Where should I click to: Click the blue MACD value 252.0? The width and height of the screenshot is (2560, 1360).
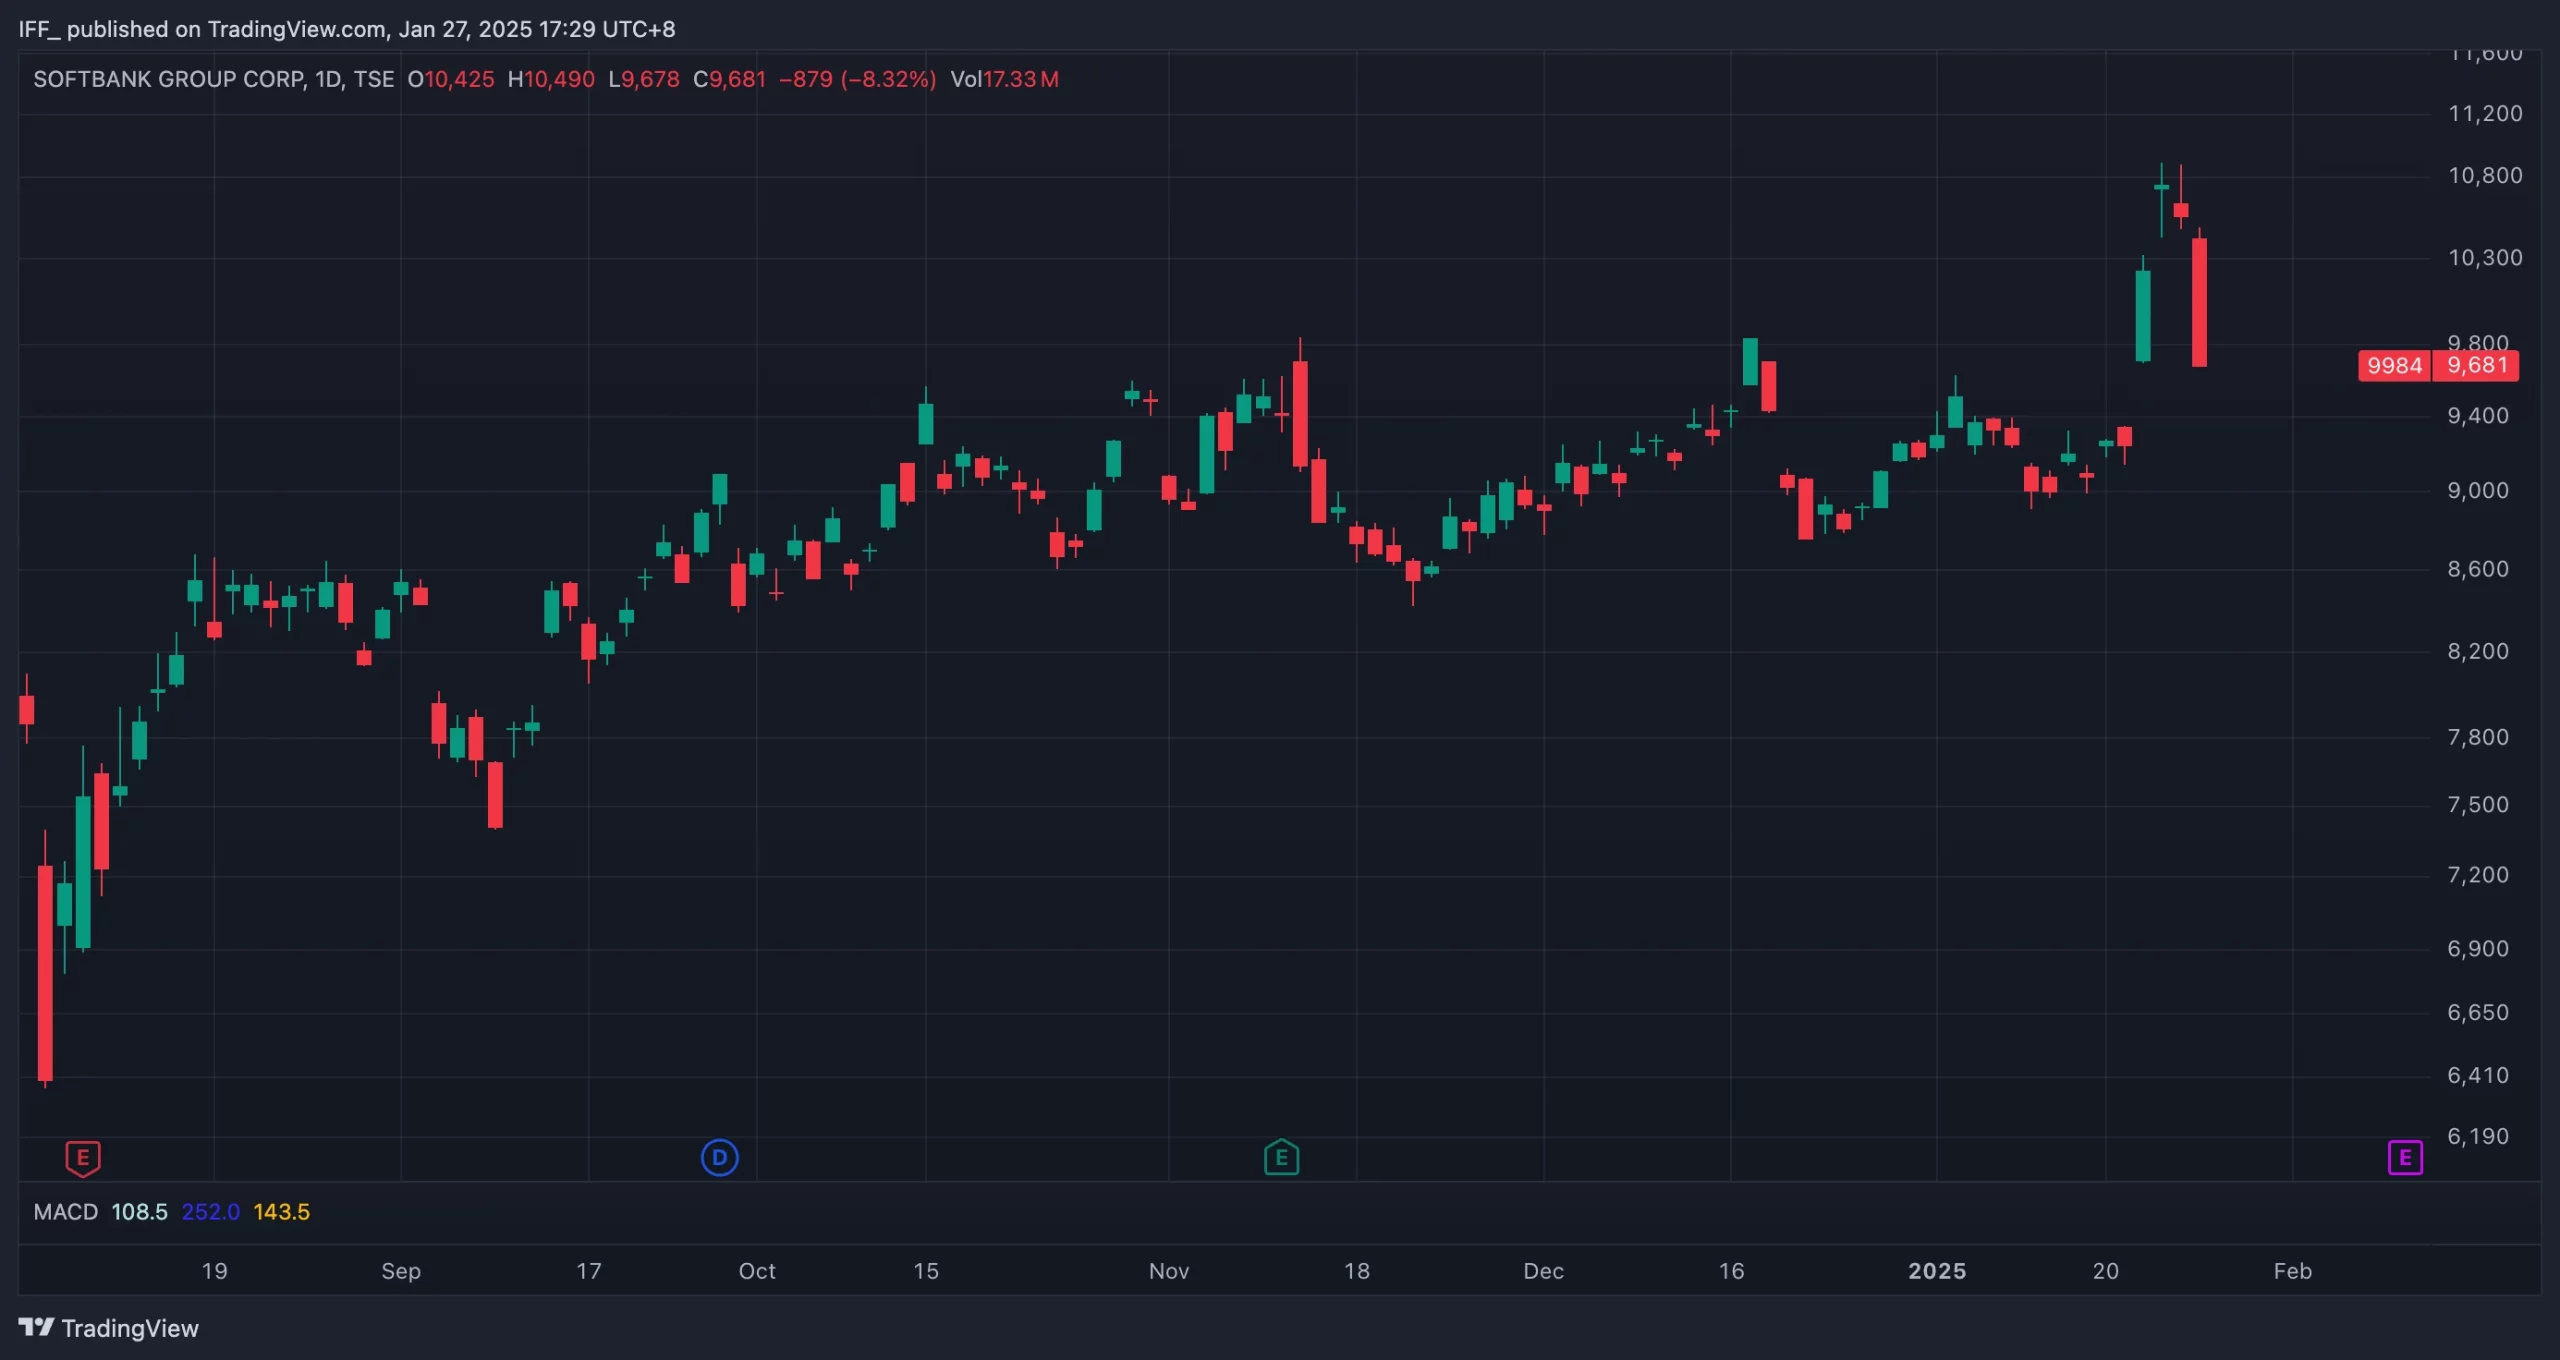tap(211, 1212)
